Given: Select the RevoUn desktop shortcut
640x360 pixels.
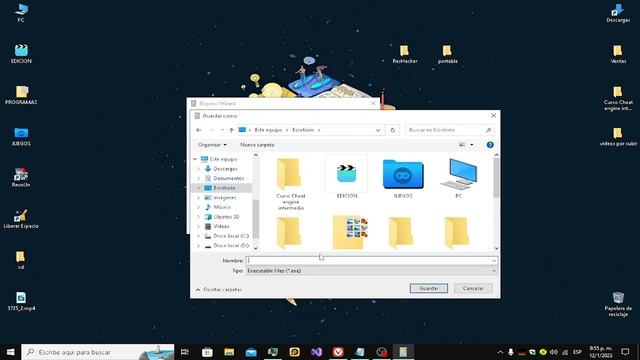Looking at the screenshot, I should click(x=21, y=178).
